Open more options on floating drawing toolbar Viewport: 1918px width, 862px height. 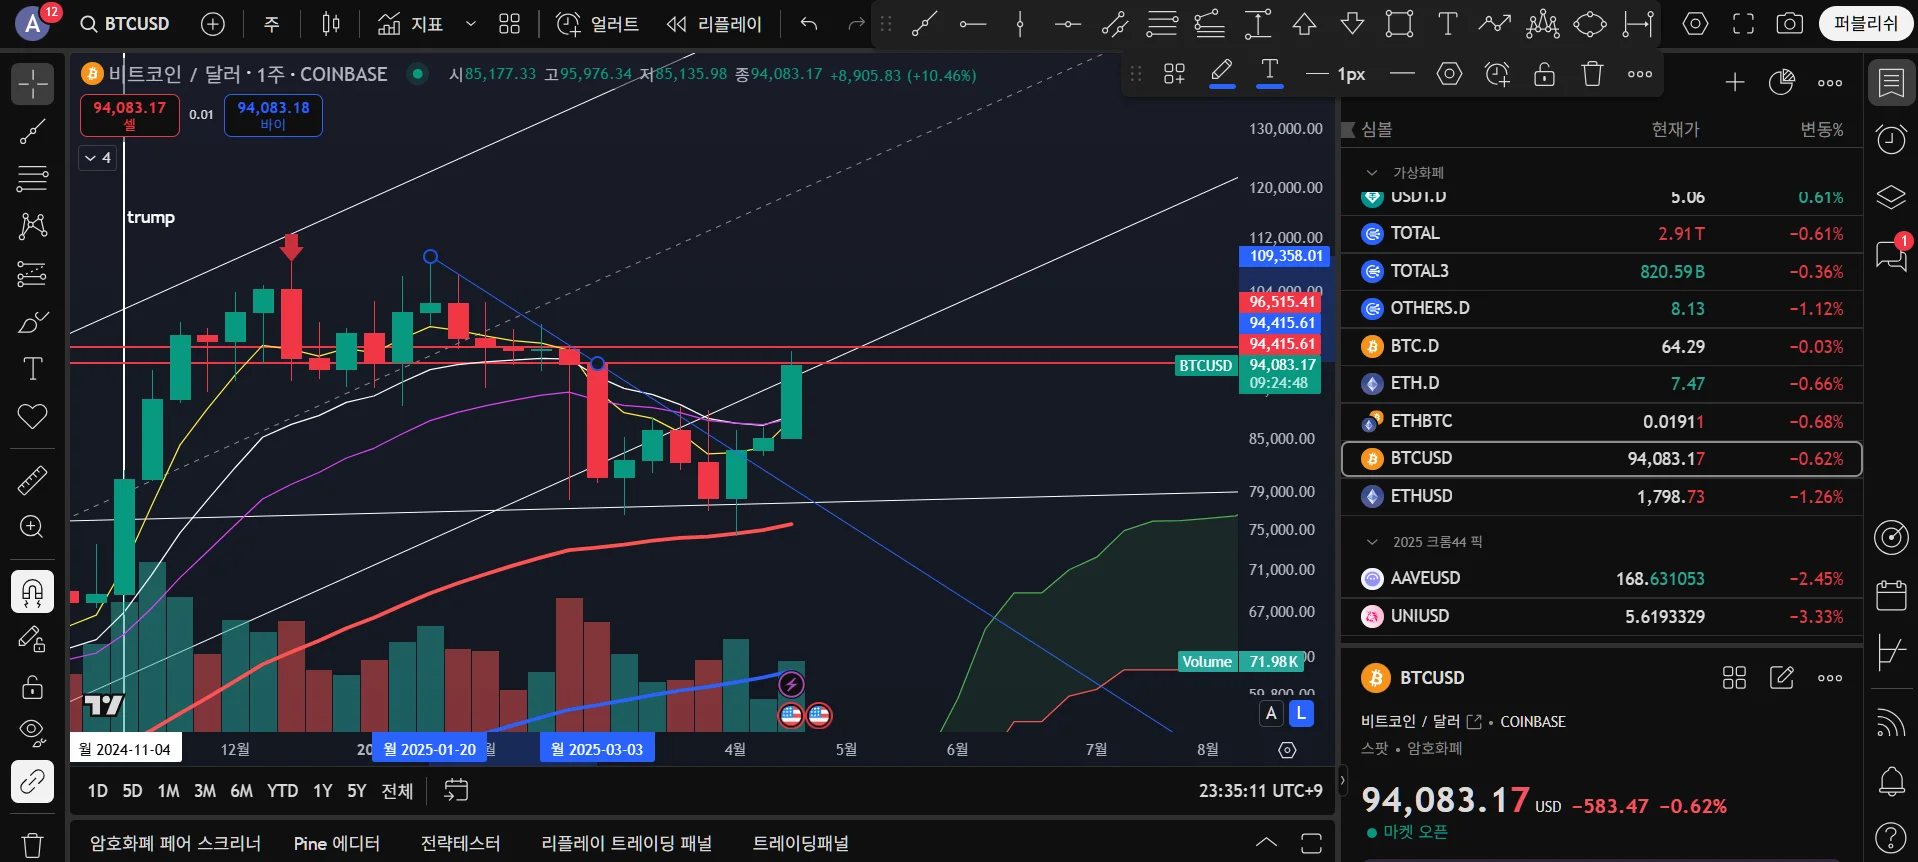click(x=1640, y=74)
